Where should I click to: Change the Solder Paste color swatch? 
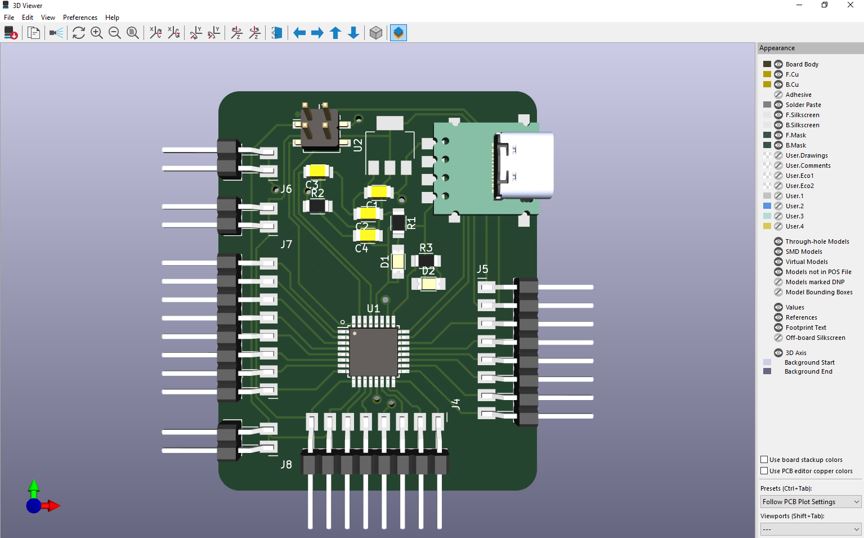pos(767,105)
